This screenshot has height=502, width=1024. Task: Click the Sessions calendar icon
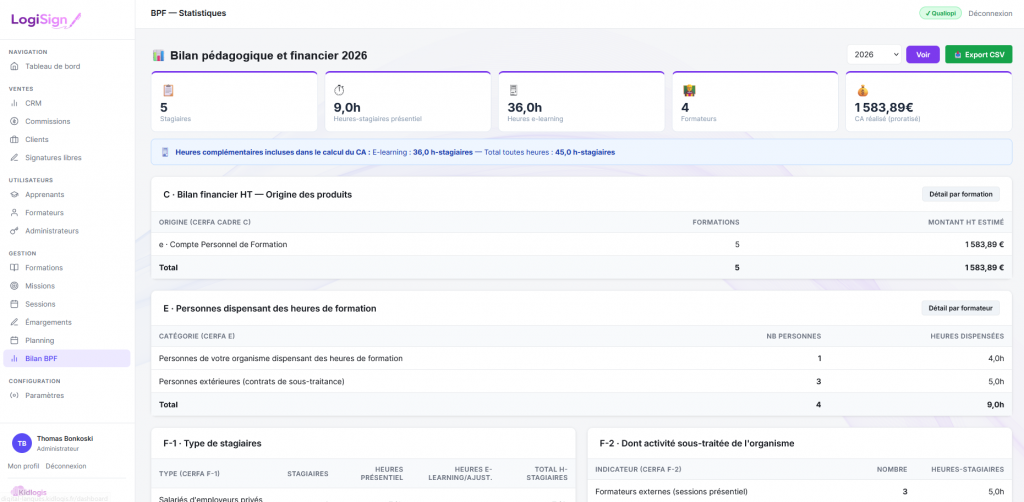(14, 304)
